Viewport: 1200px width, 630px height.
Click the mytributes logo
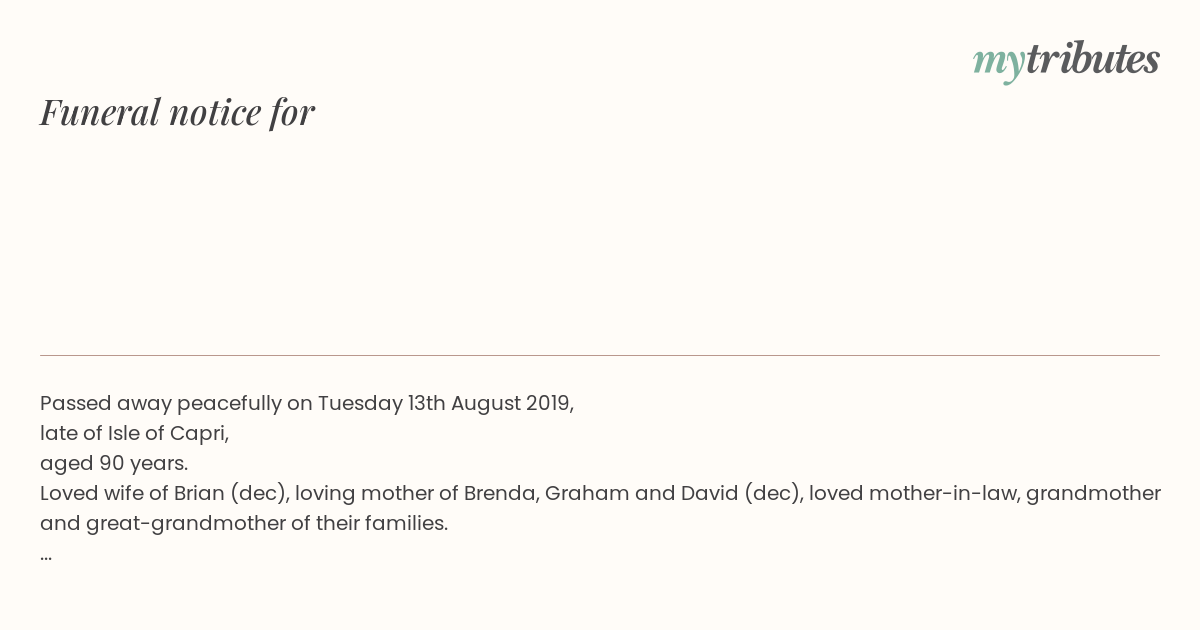click(1066, 61)
